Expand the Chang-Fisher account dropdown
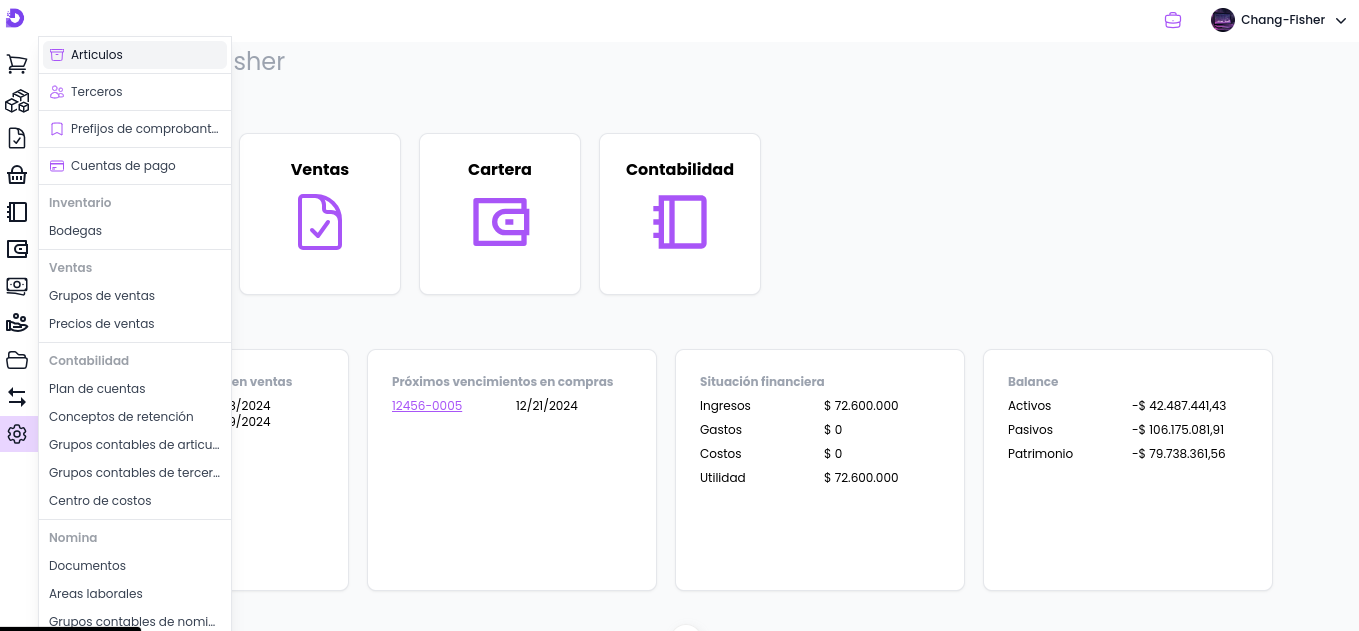 (1279, 20)
